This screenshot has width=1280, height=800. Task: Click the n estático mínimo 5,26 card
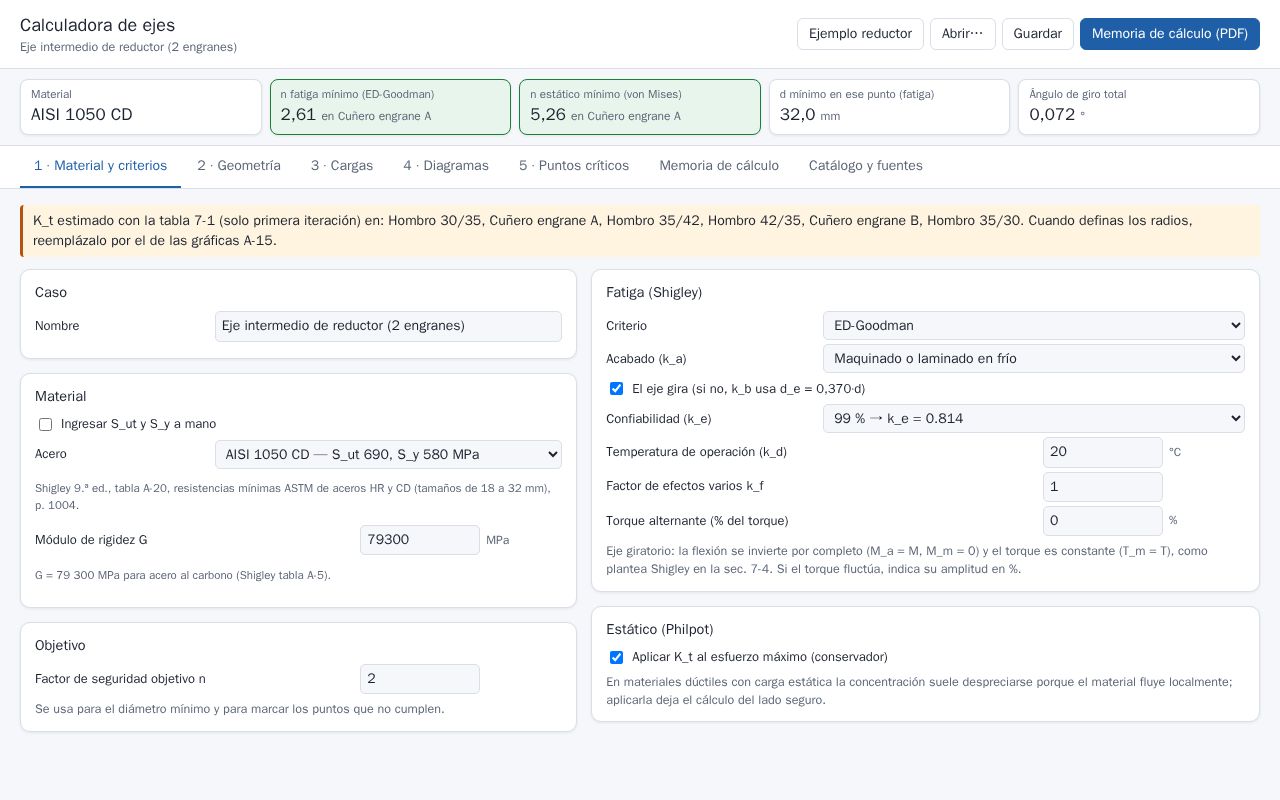(x=640, y=107)
